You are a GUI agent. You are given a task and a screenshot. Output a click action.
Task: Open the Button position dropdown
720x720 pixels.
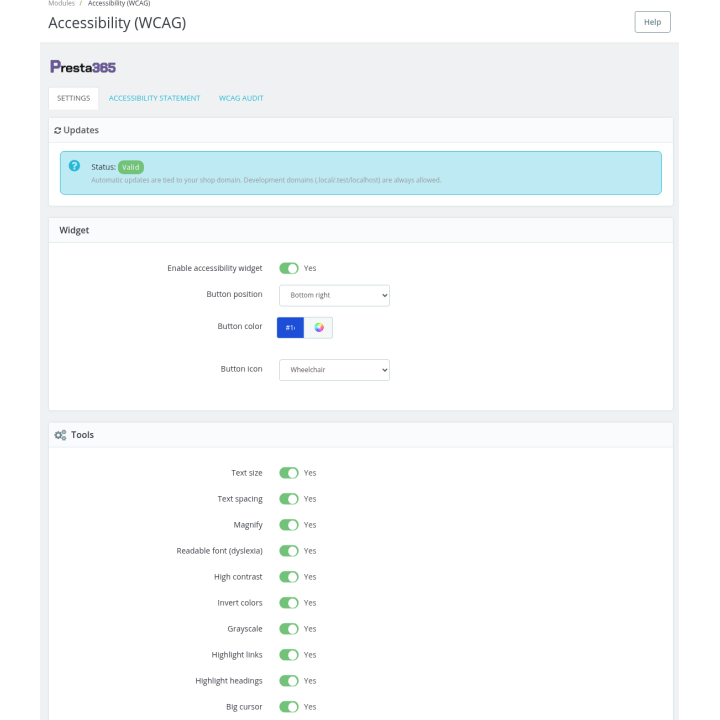click(334, 295)
